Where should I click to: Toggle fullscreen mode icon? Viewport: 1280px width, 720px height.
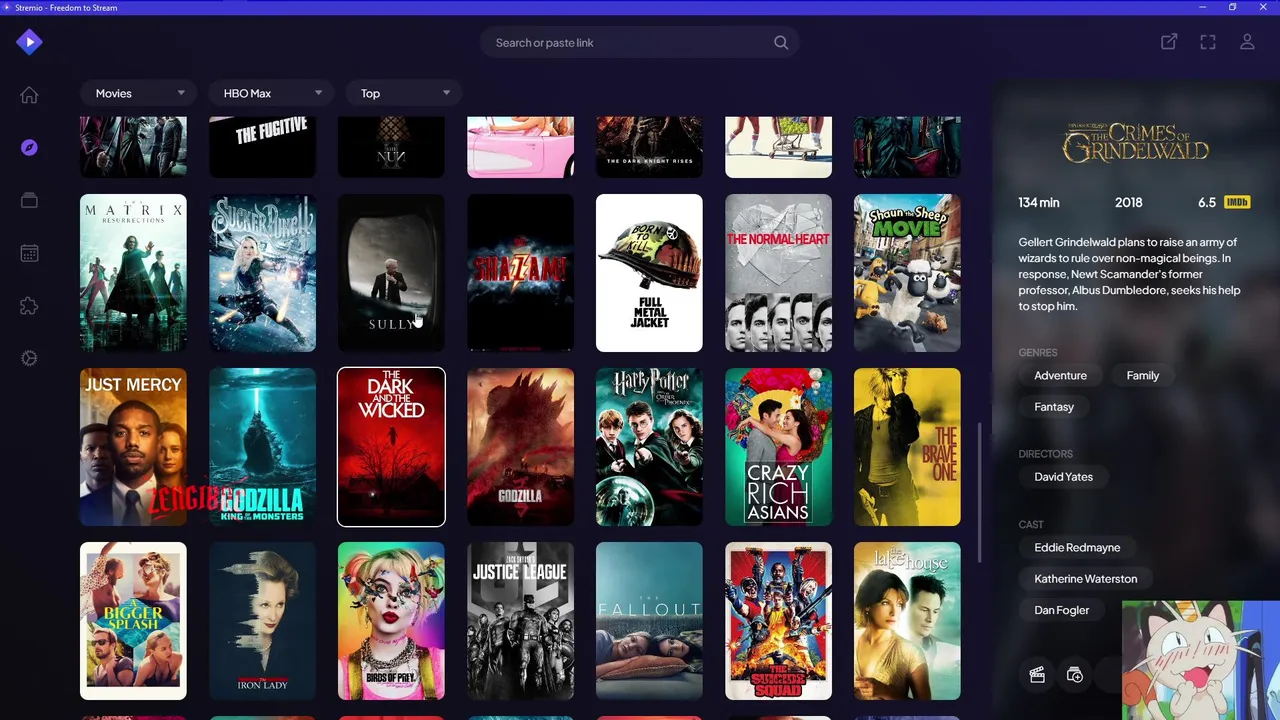pos(1208,42)
